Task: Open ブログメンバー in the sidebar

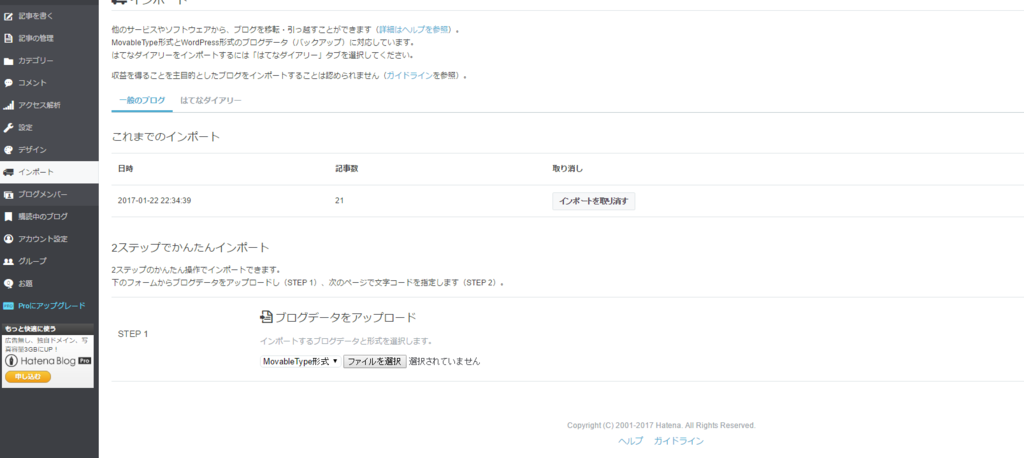Action: [x=49, y=195]
